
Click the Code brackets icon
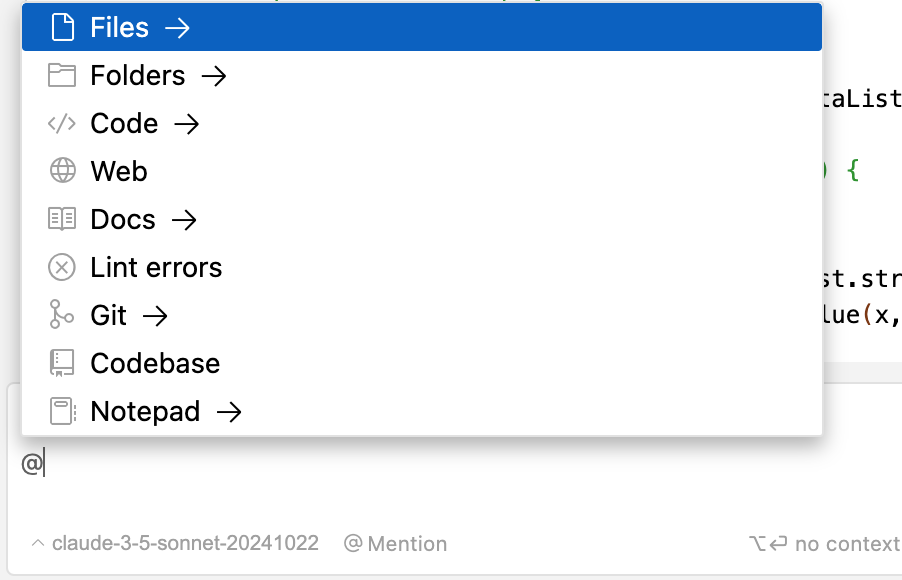pos(62,123)
